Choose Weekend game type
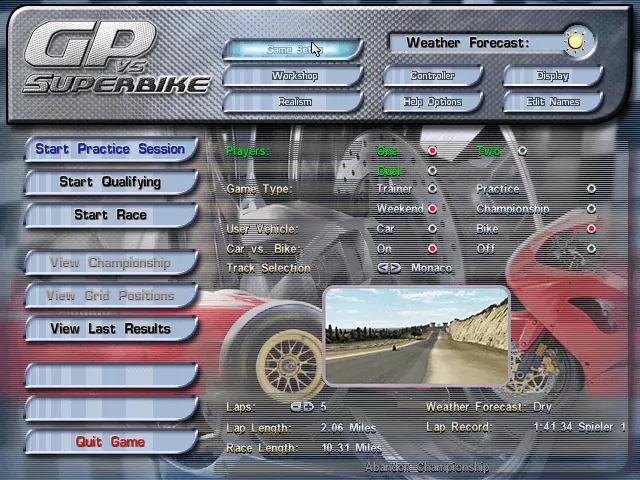Screen dimensions: 640x480 [x=432, y=209]
